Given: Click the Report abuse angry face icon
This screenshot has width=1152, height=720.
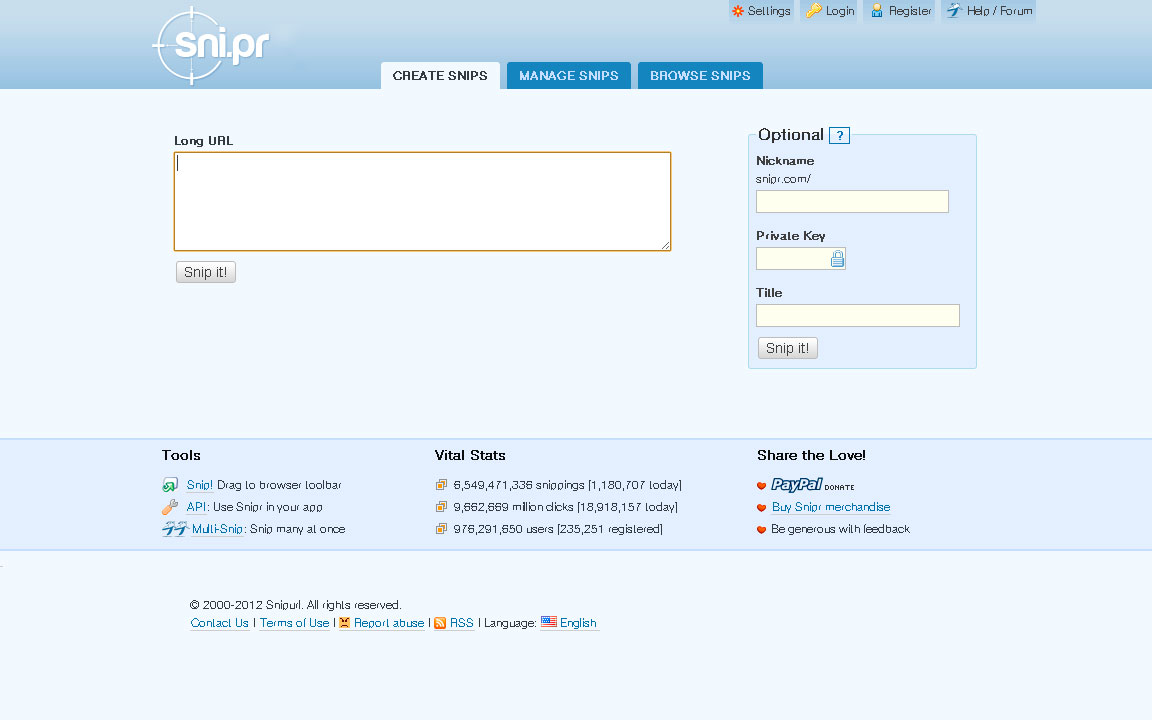Looking at the screenshot, I should [x=345, y=623].
